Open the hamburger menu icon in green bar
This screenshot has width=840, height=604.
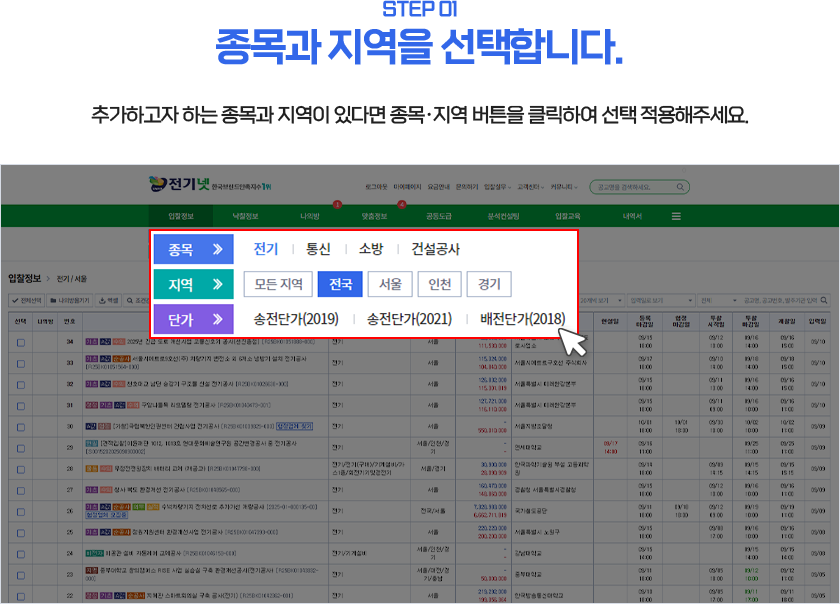(x=676, y=217)
